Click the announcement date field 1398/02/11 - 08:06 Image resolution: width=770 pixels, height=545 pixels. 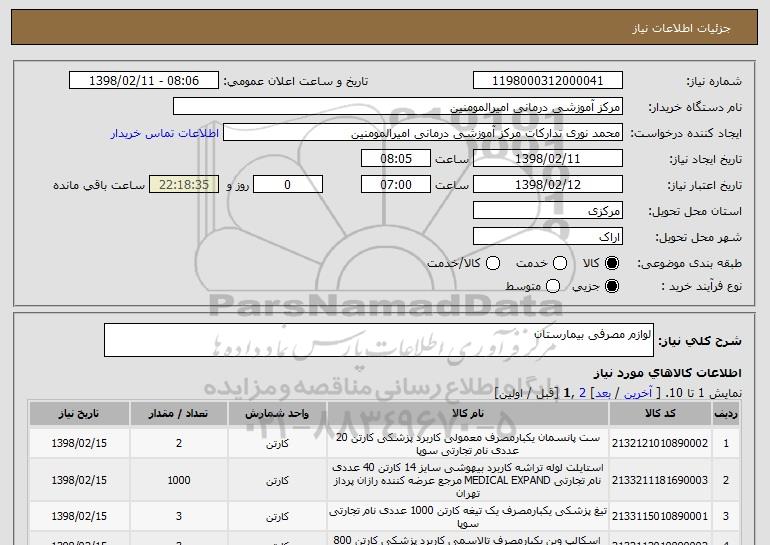tap(144, 81)
